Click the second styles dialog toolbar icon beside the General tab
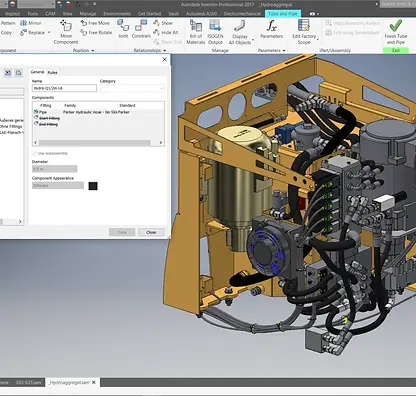Screen dimensions: 416x396 19,73
